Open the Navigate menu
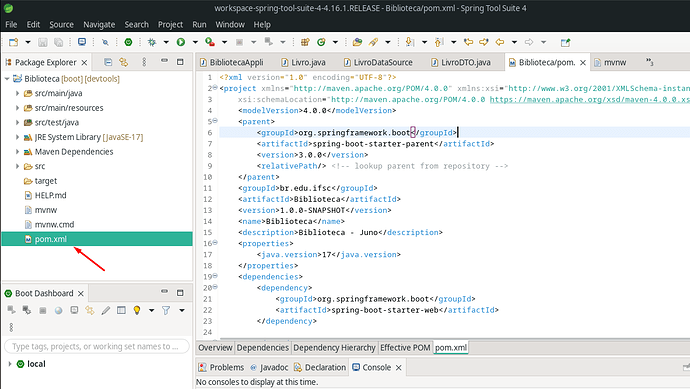The image size is (690, 389). (99, 24)
